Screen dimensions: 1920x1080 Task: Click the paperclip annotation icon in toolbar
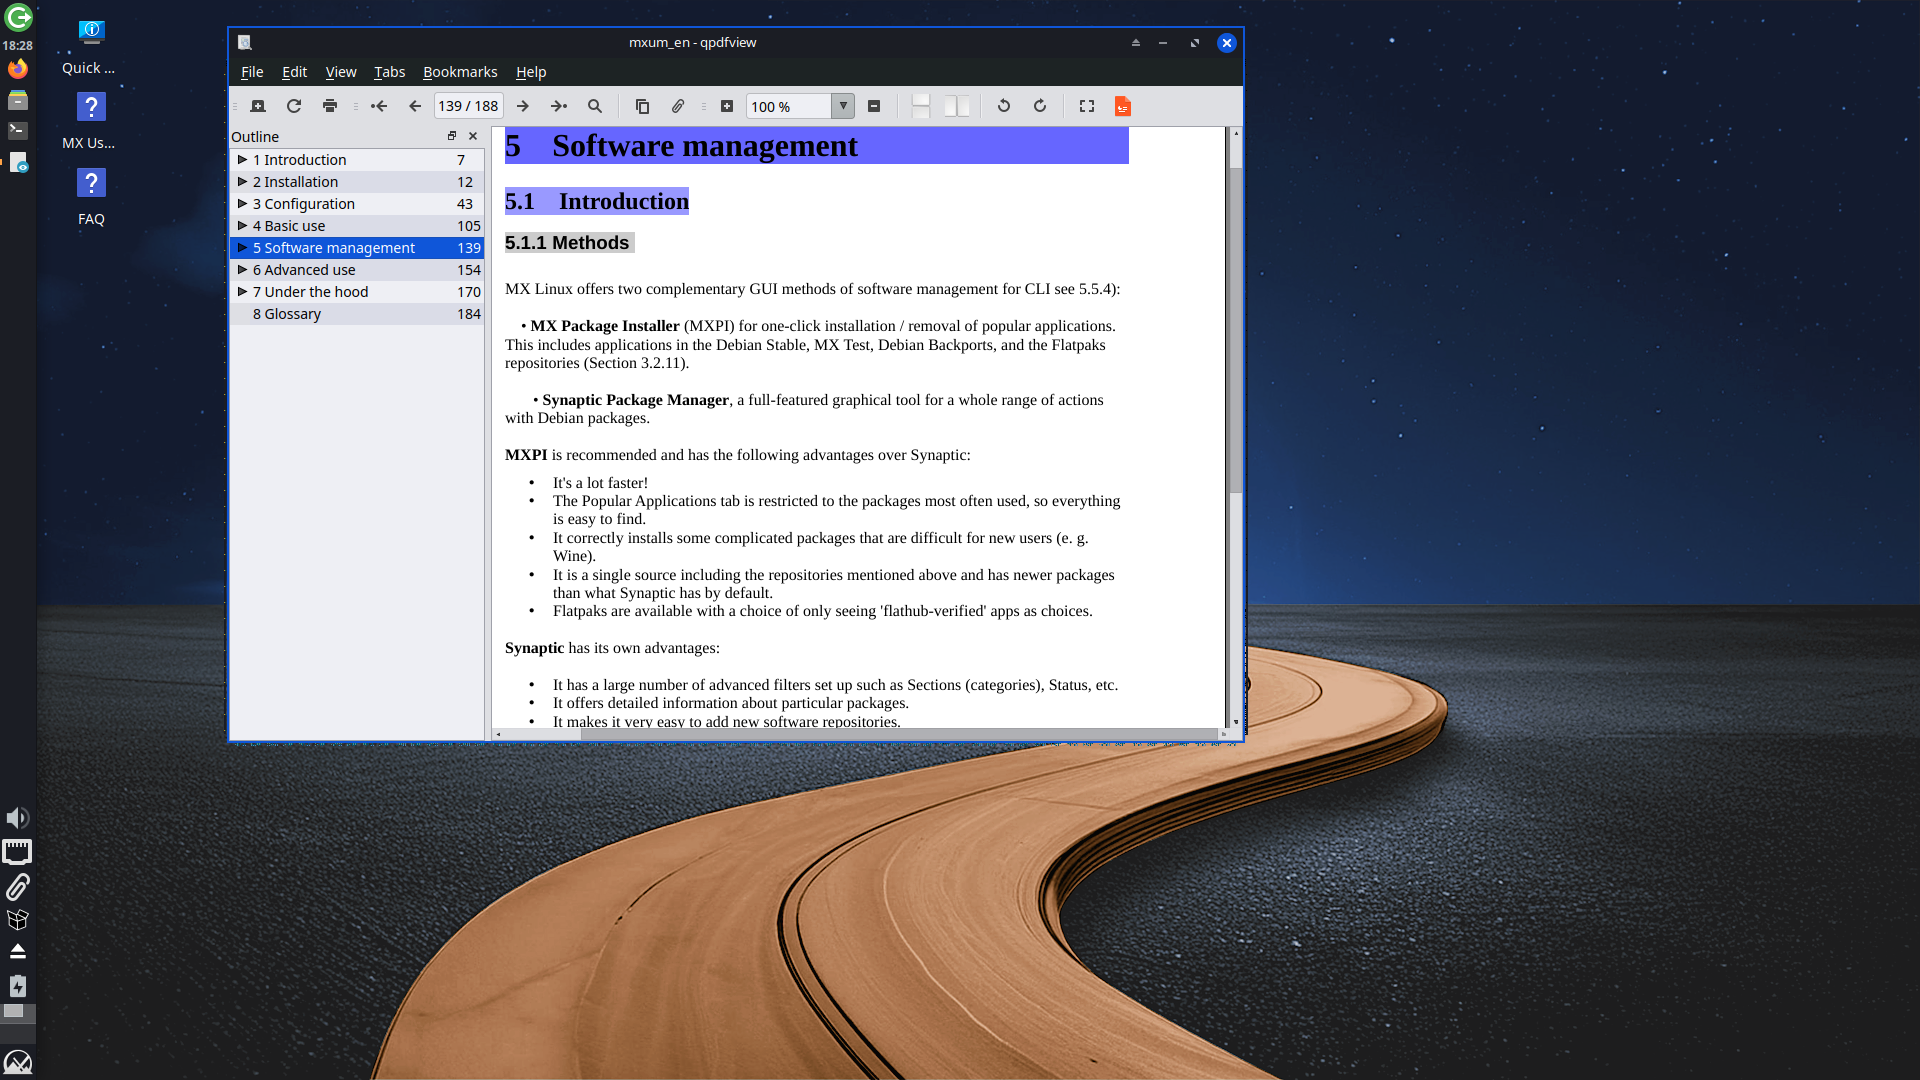click(x=678, y=106)
